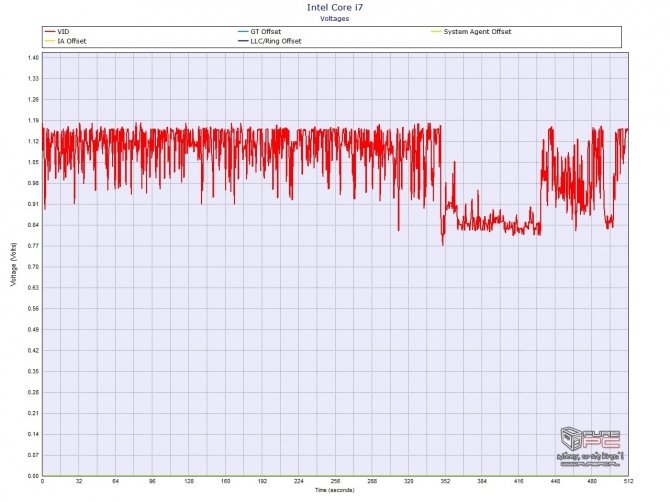Viewport: 670px width, 502px height.
Task: Click the 1.12 y-axis value
Action: (34, 141)
